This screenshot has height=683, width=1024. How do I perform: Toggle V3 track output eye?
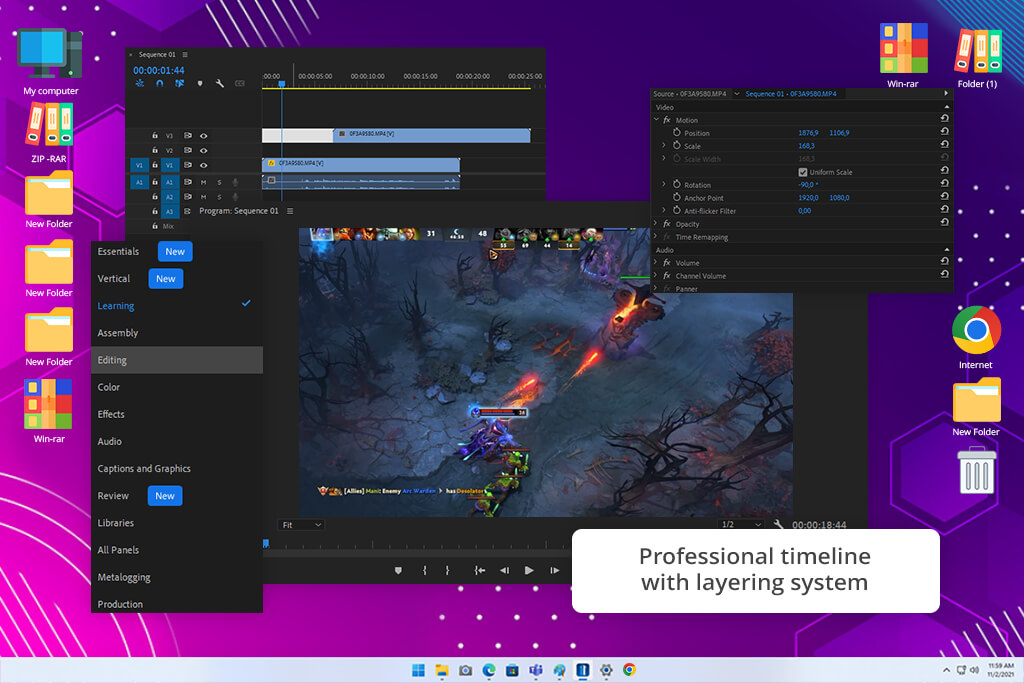pos(204,136)
